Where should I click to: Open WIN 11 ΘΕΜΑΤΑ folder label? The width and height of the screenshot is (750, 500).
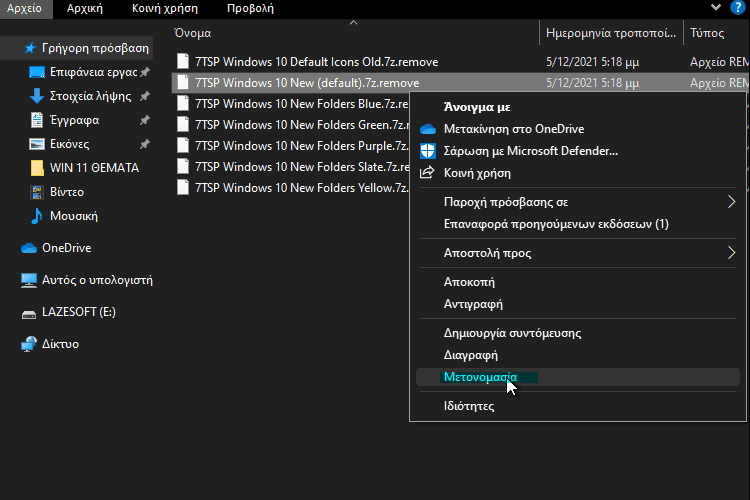(94, 168)
